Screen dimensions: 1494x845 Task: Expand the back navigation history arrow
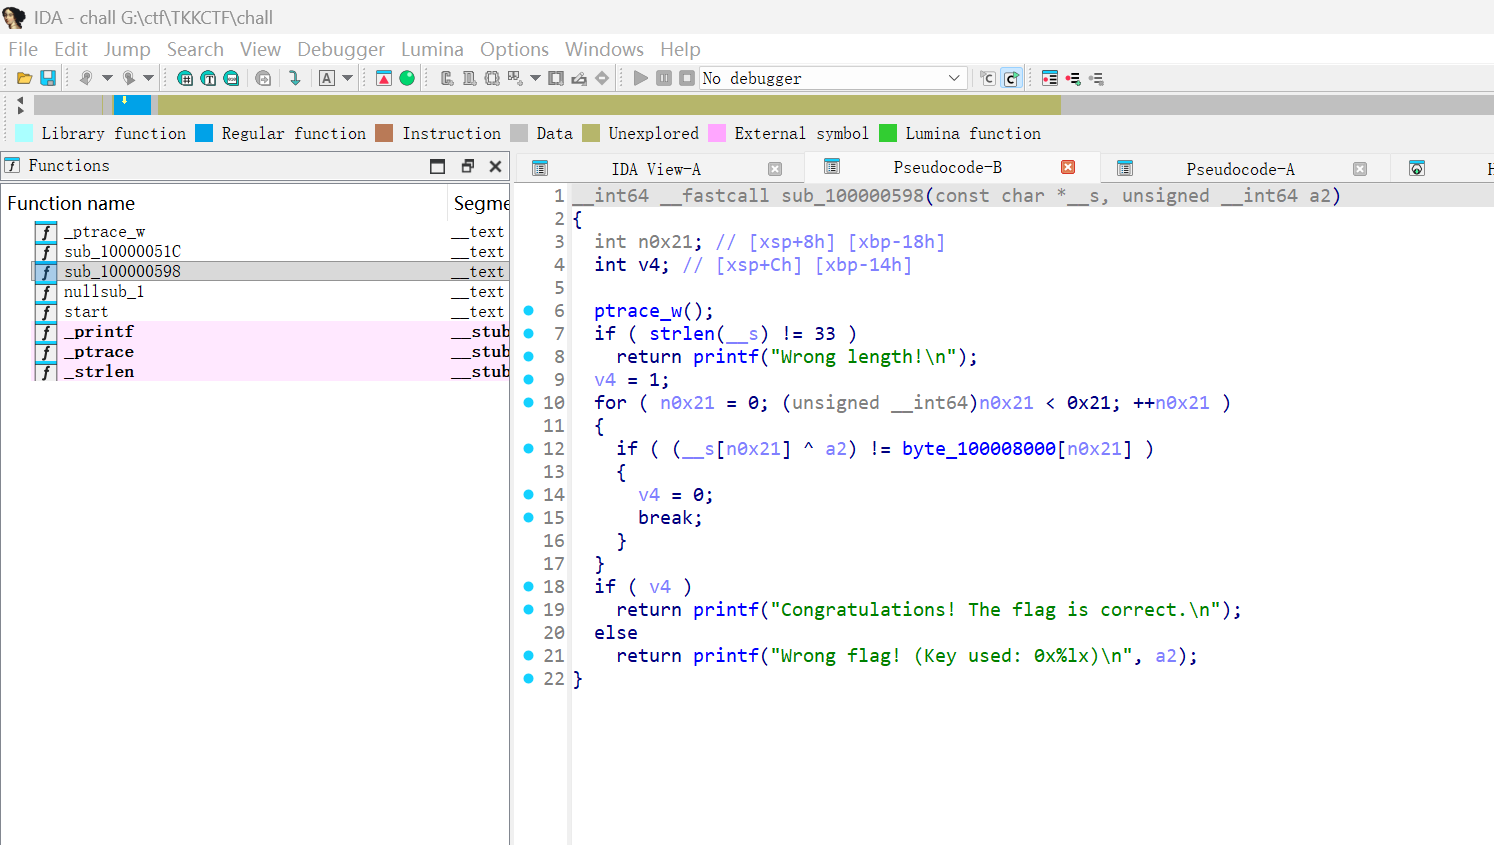(107, 78)
